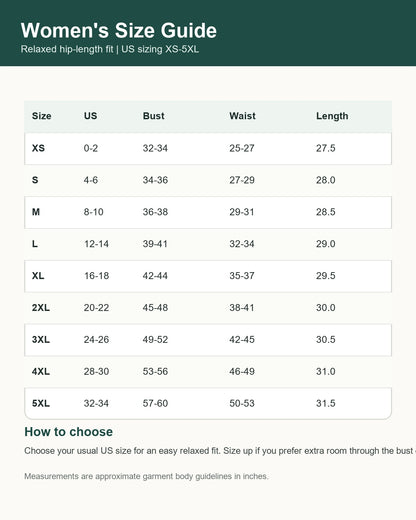Click the Women's Size Guide title
Screen dimensions: 416x520
tap(119, 30)
